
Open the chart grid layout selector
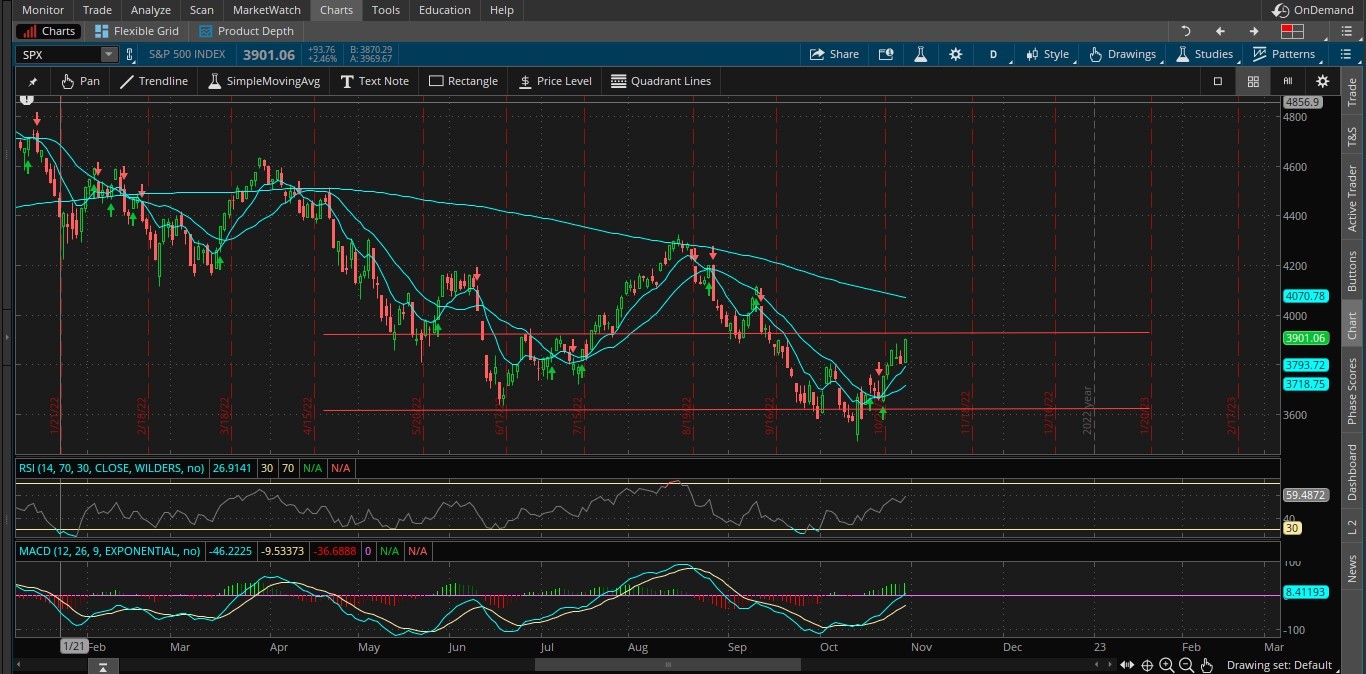(1292, 31)
